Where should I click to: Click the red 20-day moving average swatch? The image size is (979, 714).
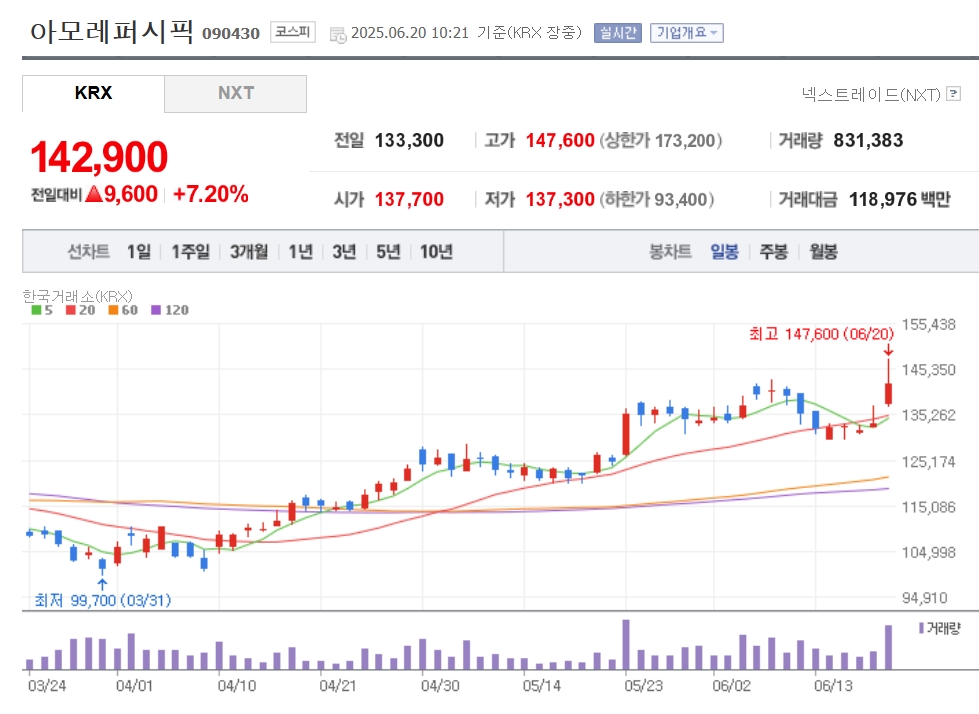pyautogui.click(x=71, y=310)
